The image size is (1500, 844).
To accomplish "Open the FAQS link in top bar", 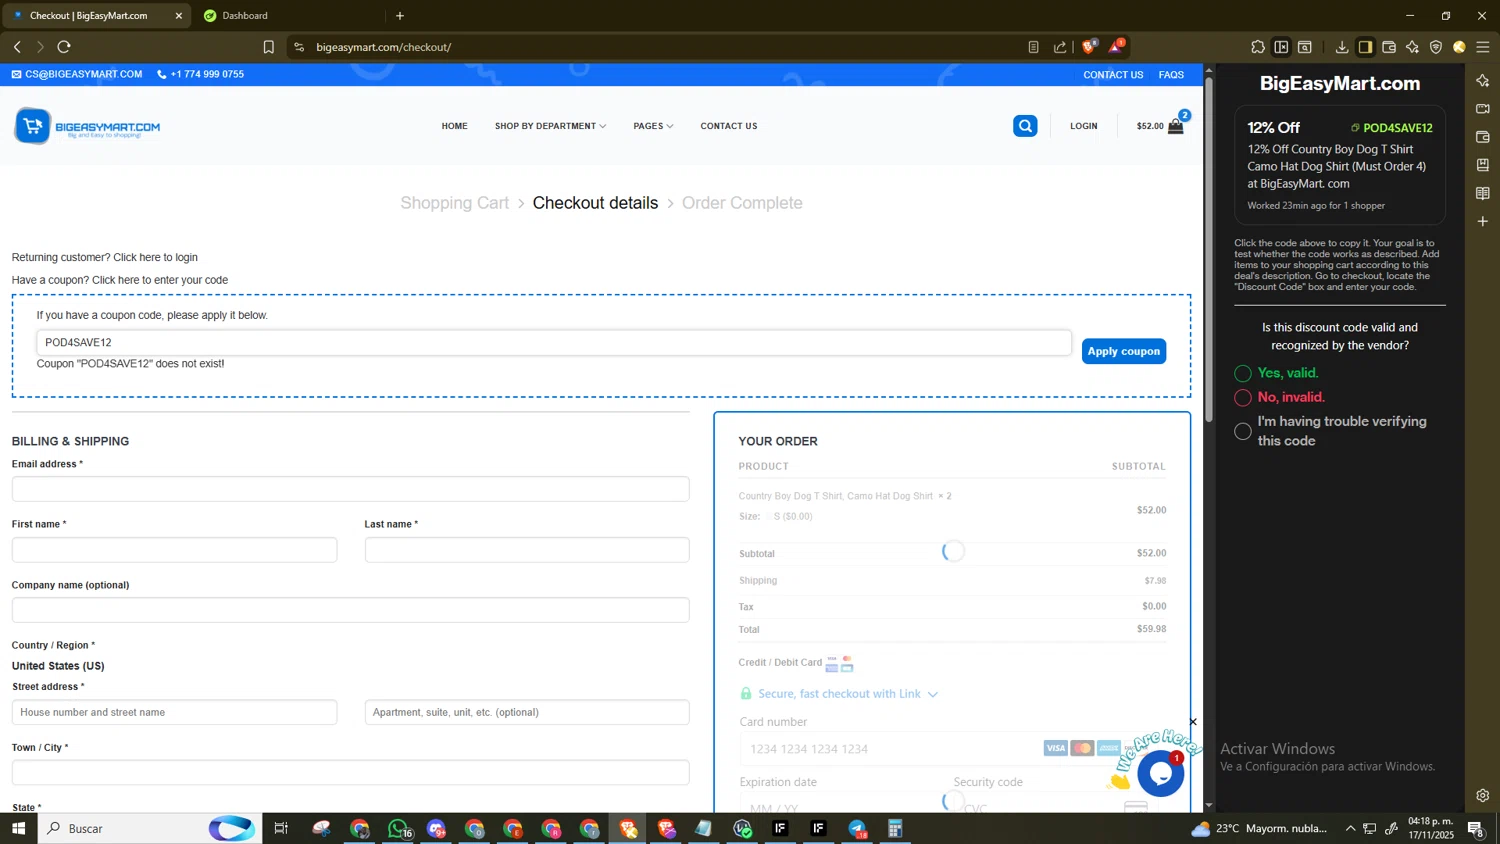I will [x=1171, y=75].
